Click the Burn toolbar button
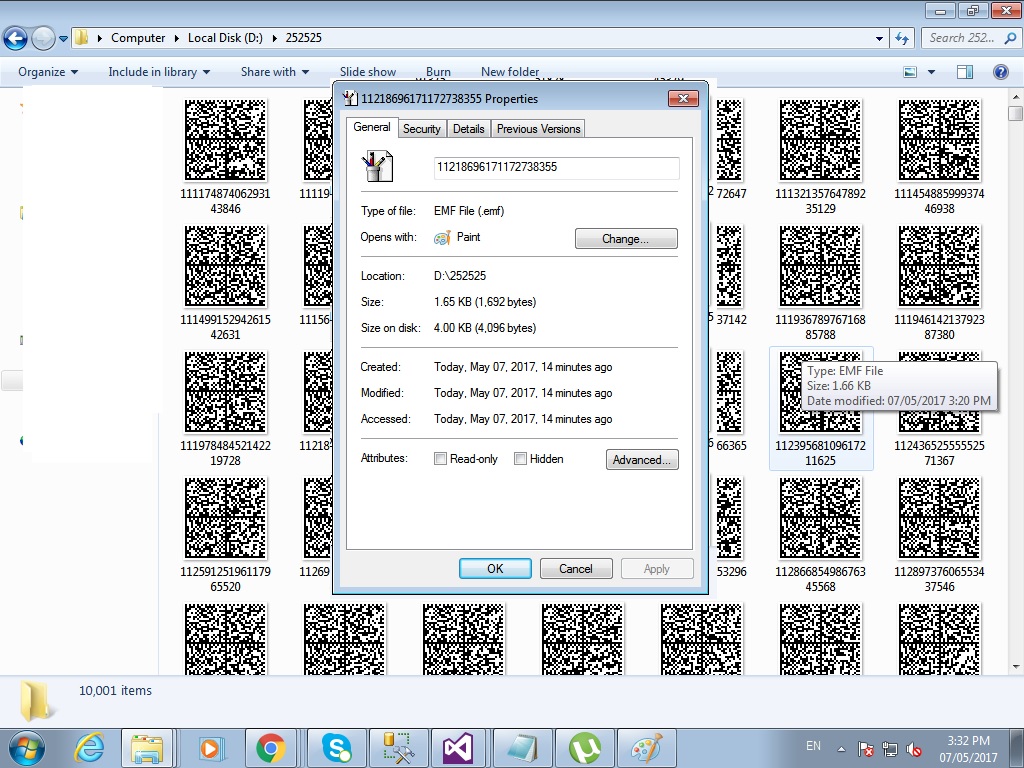 click(x=438, y=72)
